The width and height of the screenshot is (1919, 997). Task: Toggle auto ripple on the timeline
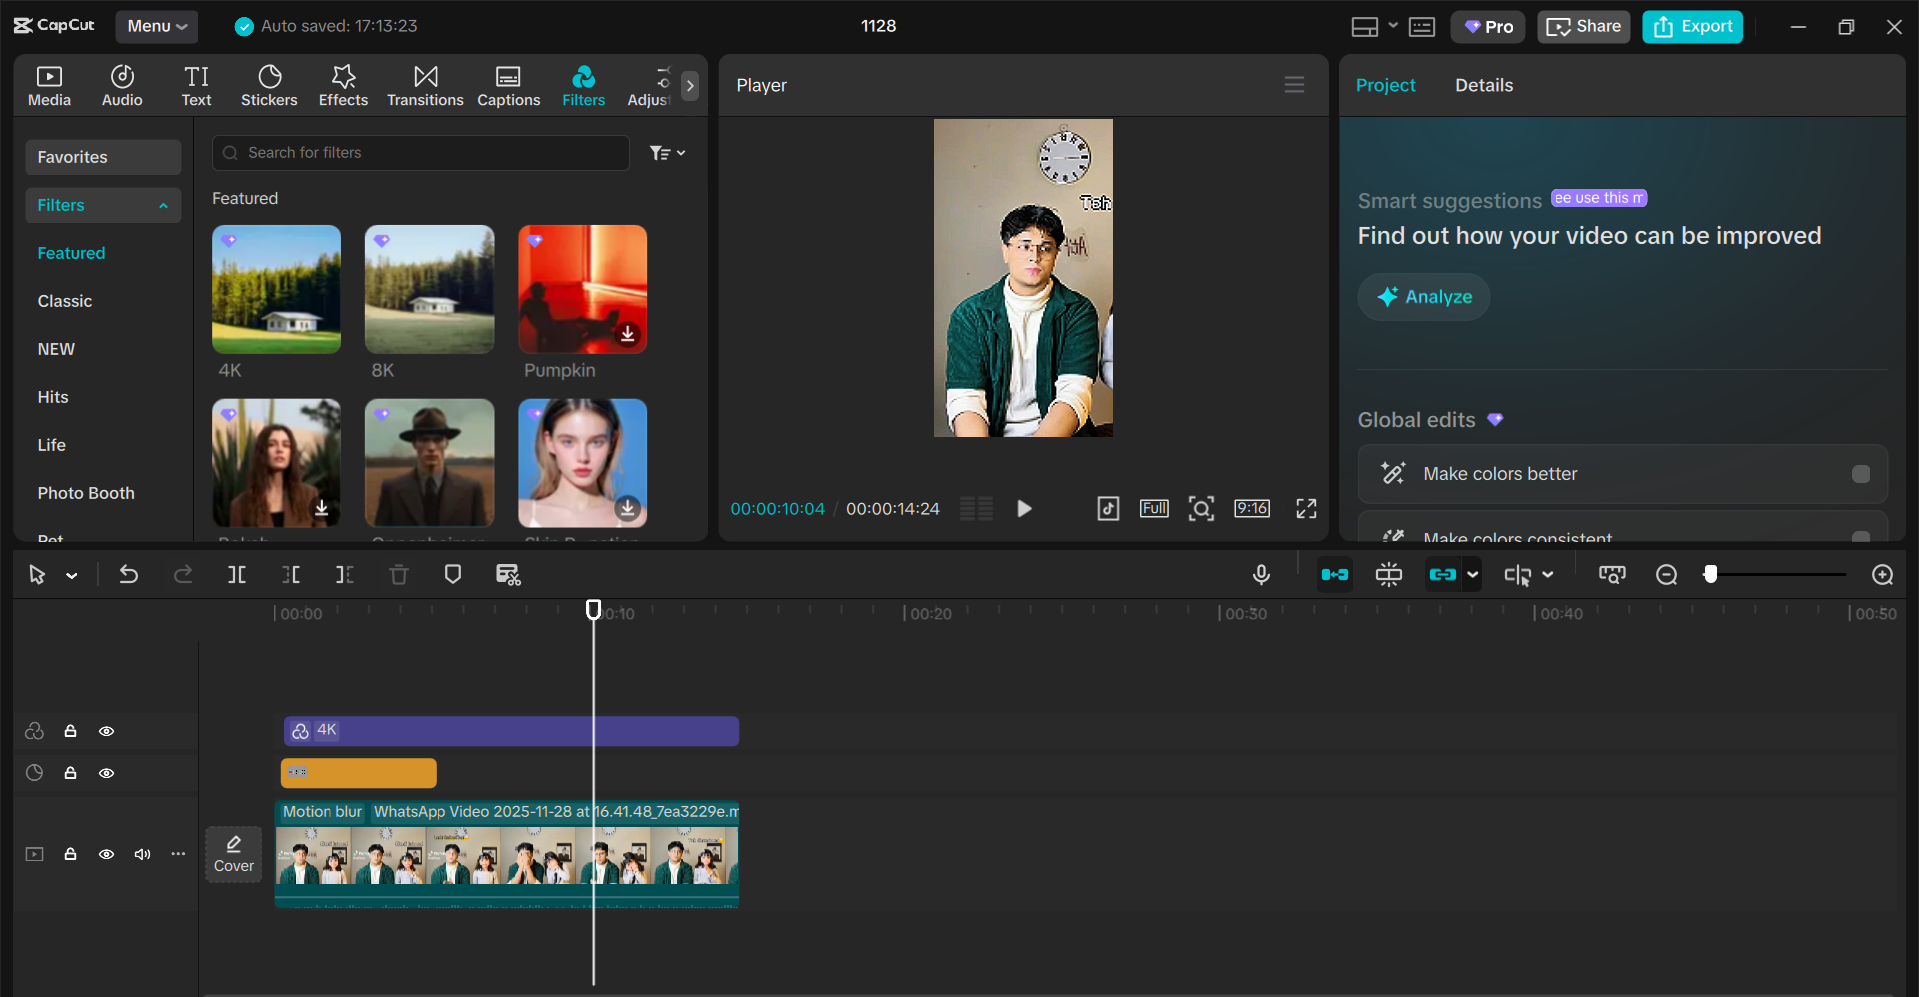pos(1334,574)
